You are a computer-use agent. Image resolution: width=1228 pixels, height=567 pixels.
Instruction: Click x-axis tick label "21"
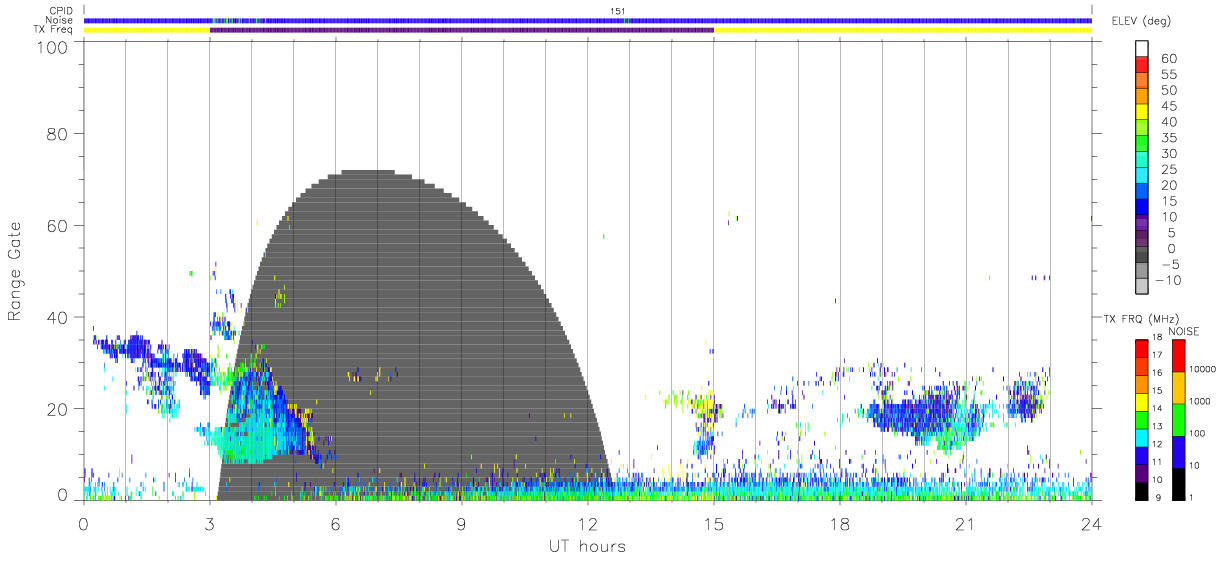pos(965,524)
